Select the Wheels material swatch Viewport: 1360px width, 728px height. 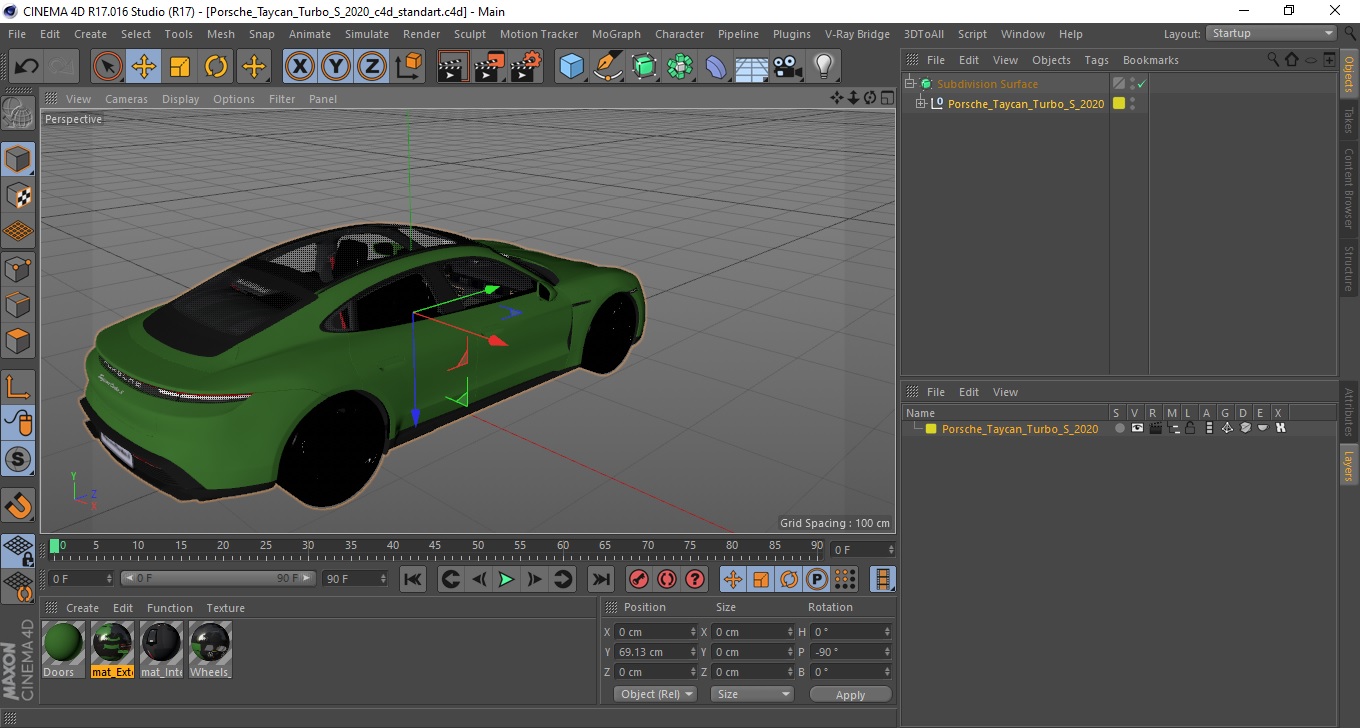pyautogui.click(x=210, y=642)
